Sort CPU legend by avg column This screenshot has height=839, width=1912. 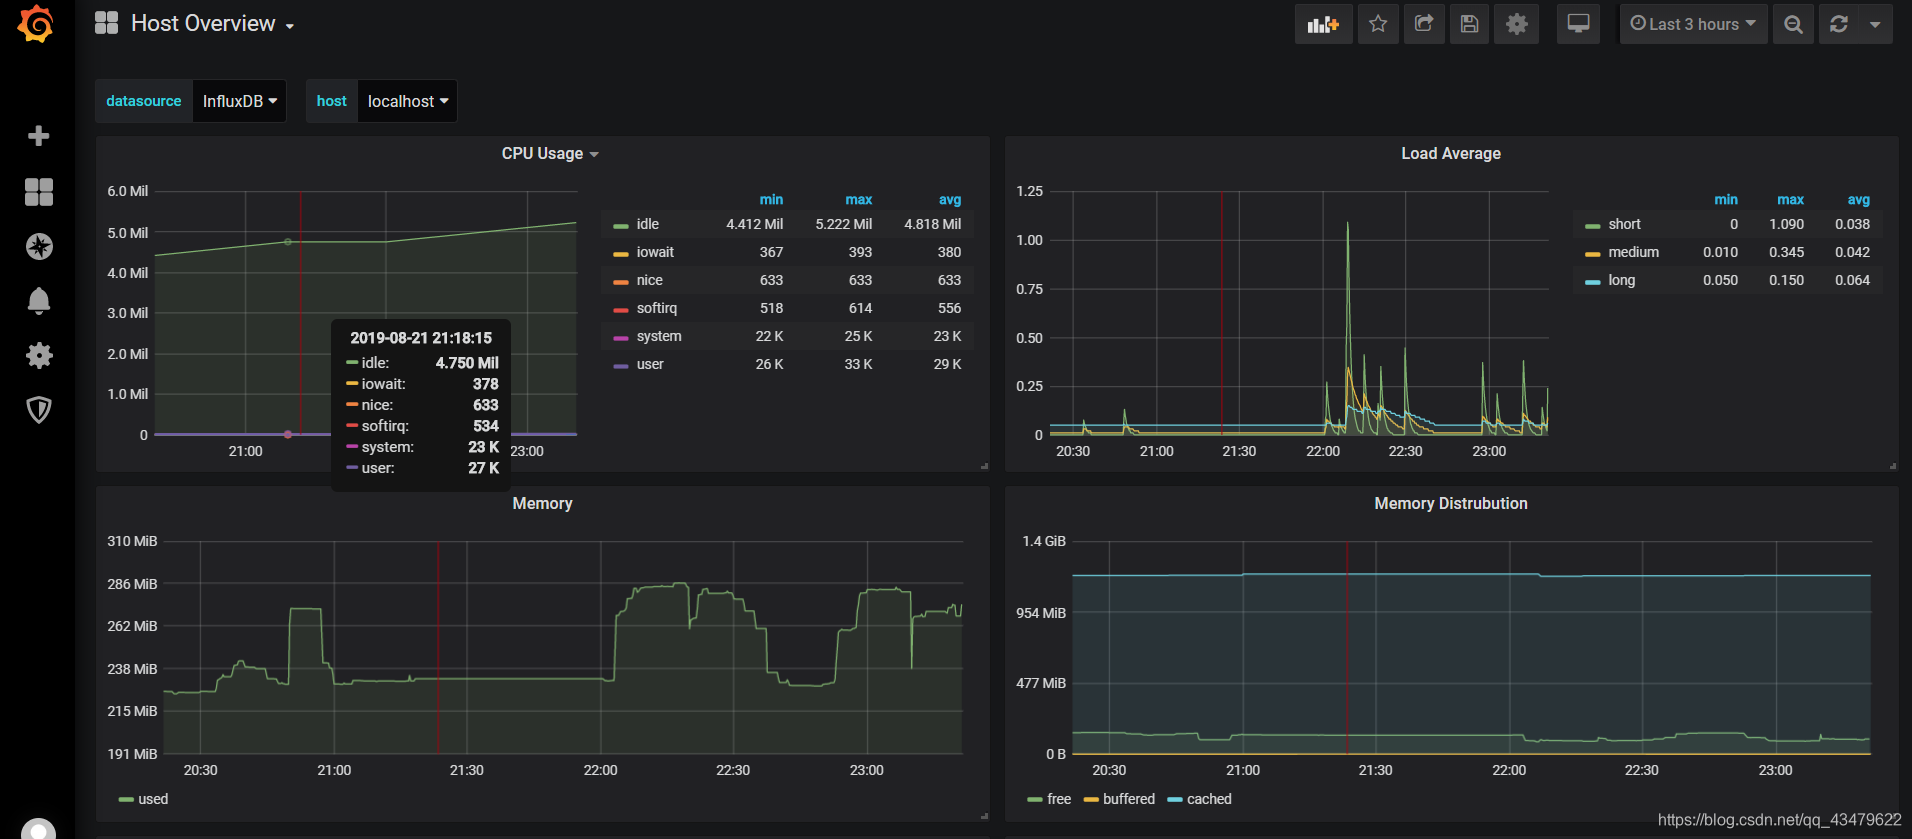tap(949, 199)
